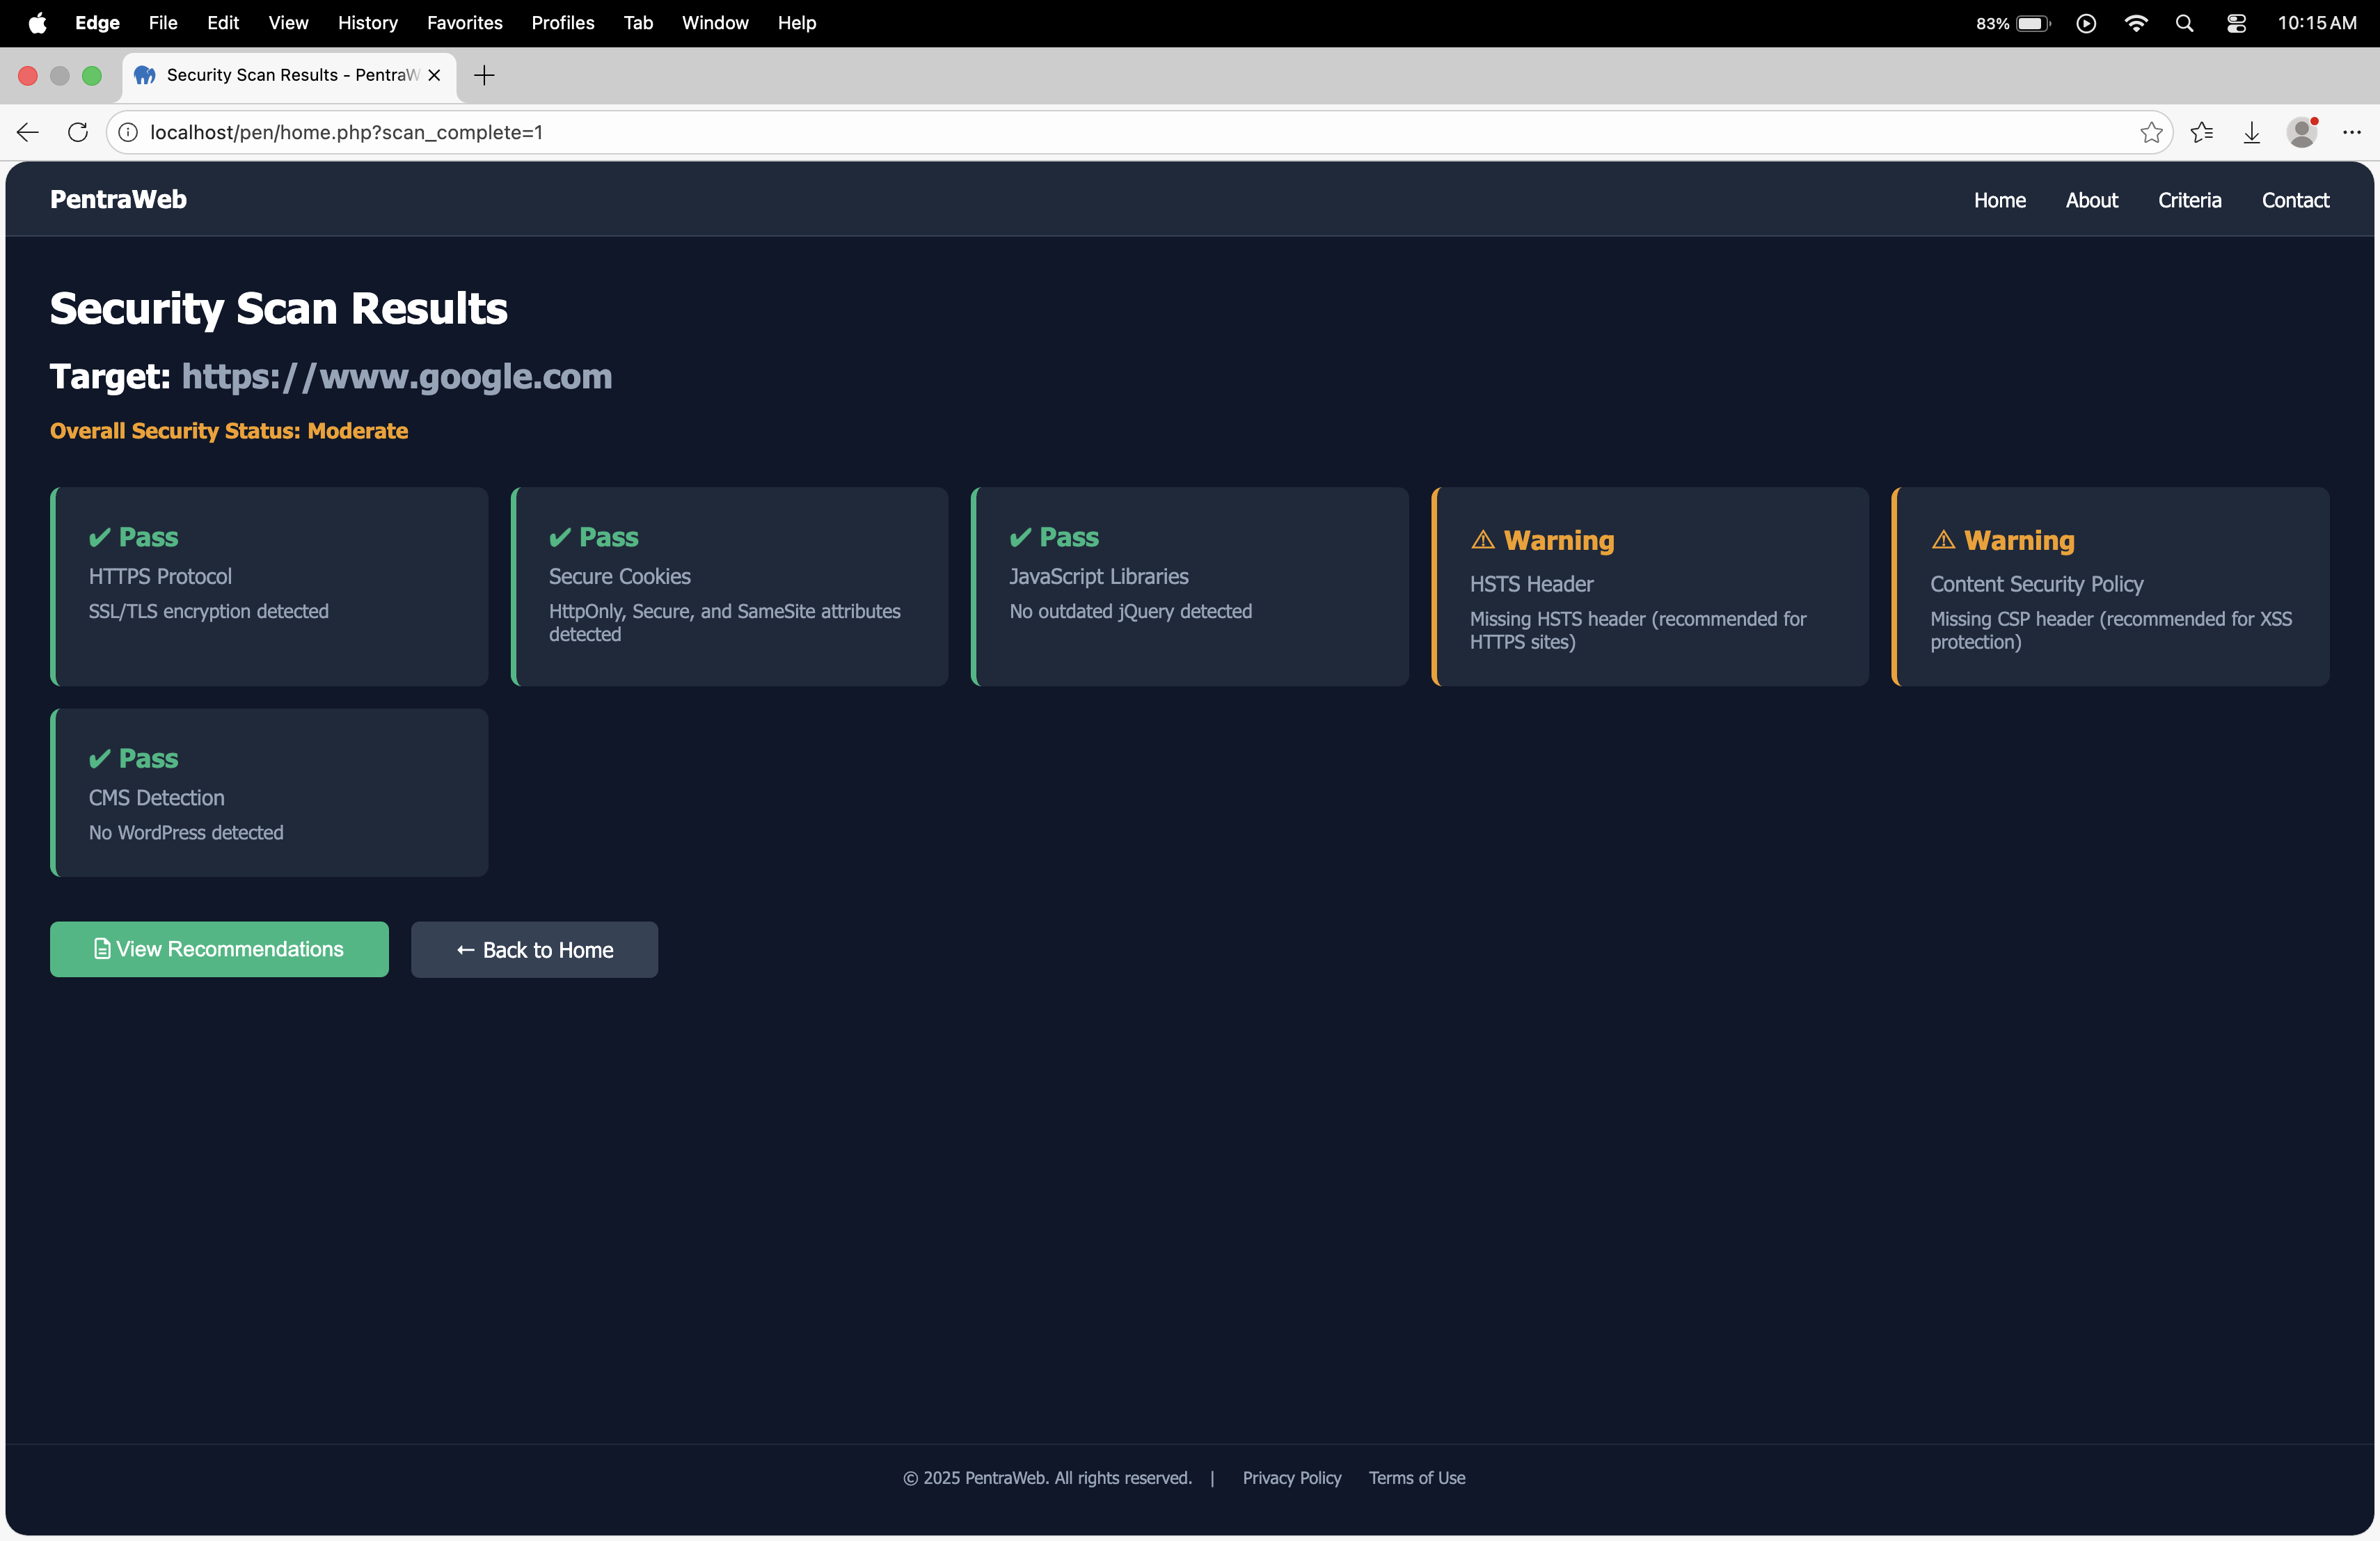Close the Security Scan Results tab
This screenshot has height=1541, width=2380.
coord(434,75)
